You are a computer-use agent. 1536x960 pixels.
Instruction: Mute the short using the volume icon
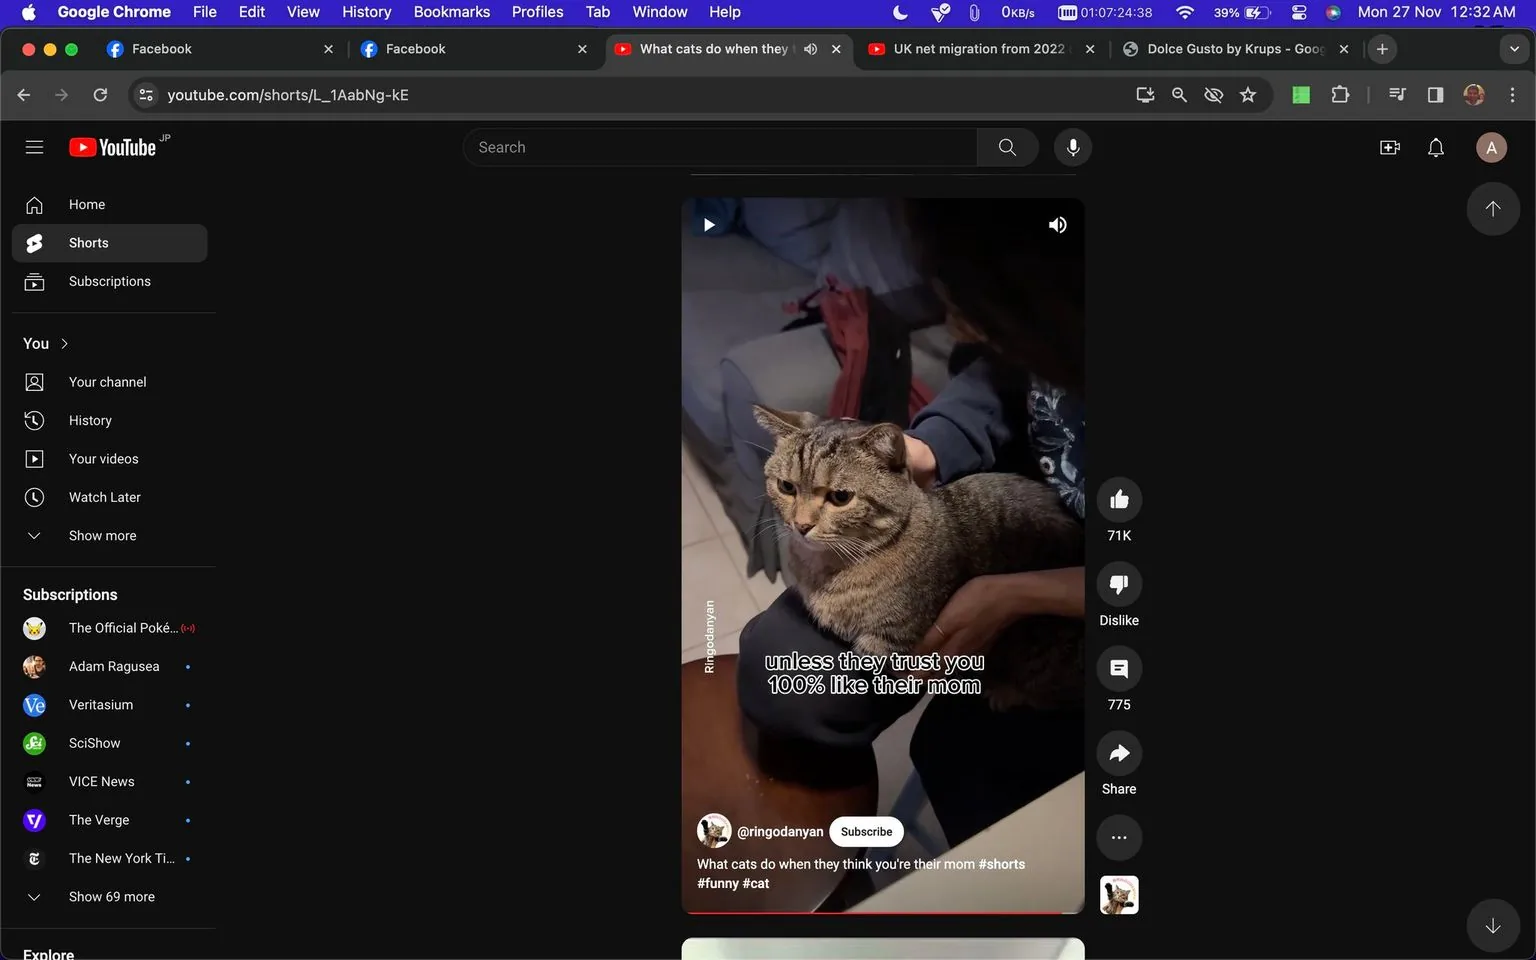(x=1057, y=224)
